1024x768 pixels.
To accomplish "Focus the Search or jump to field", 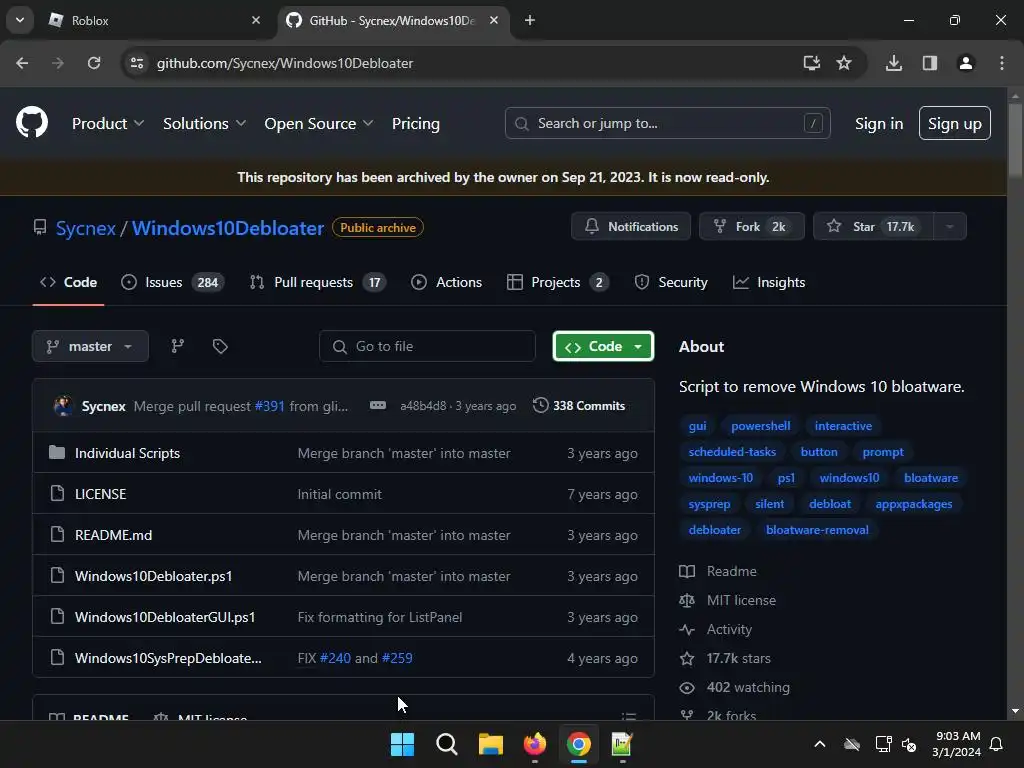I will (667, 123).
